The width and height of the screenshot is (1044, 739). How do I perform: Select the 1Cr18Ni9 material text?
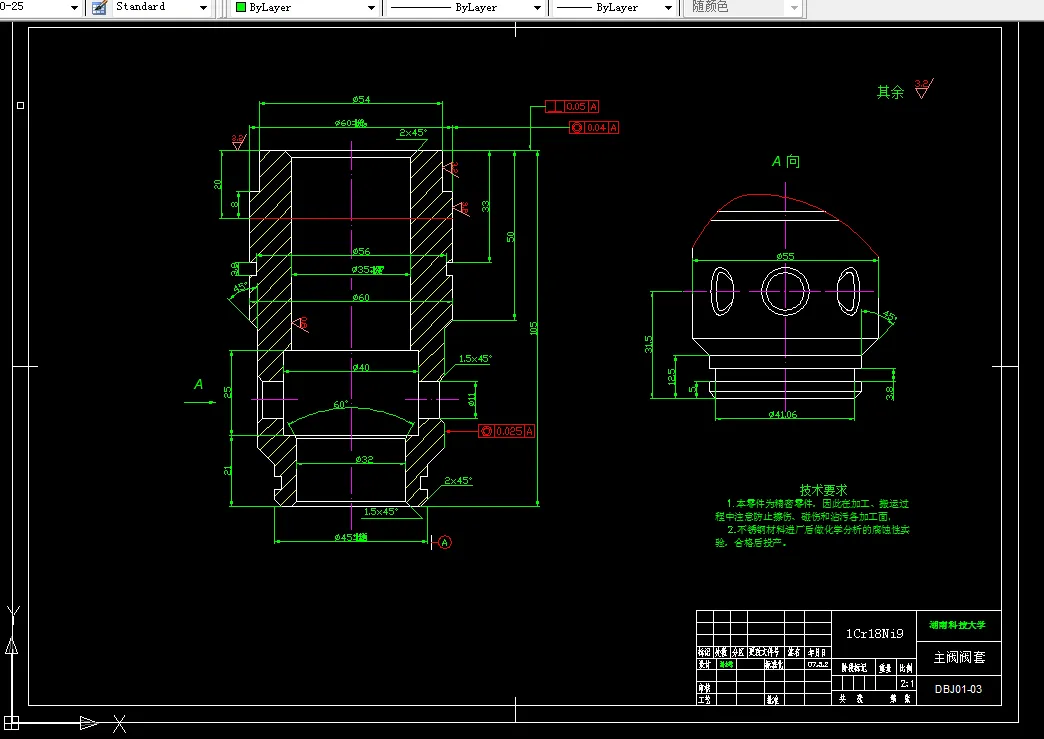874,633
